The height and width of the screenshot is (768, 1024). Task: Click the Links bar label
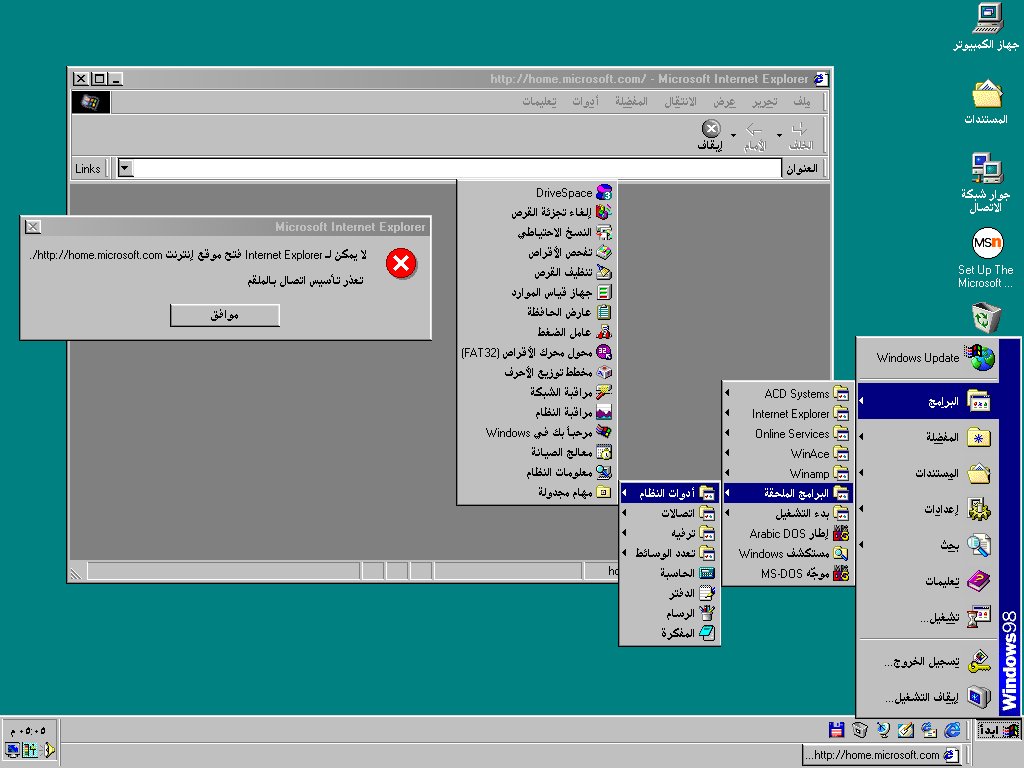[88, 168]
